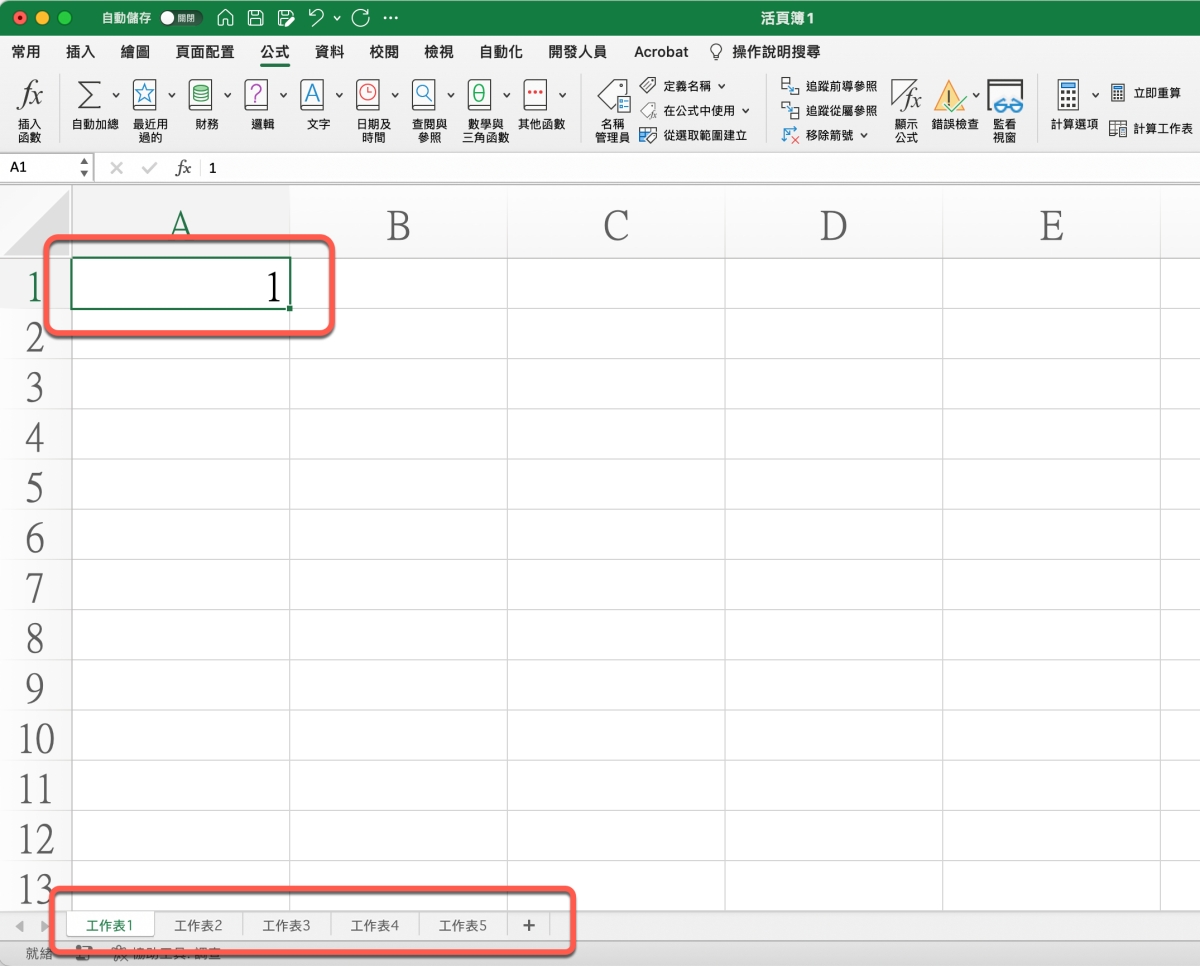Open the title bar more options ellipsis
1200x966 pixels.
391,18
